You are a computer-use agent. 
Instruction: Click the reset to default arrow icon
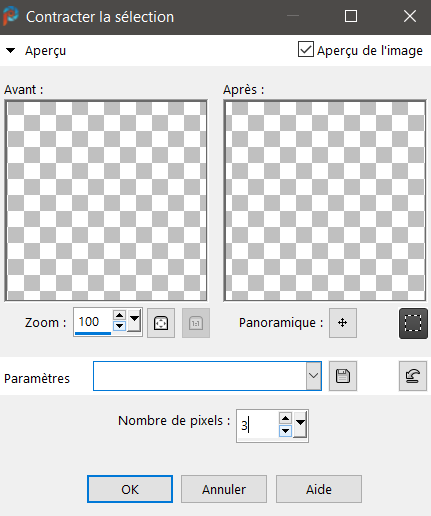coord(413,376)
